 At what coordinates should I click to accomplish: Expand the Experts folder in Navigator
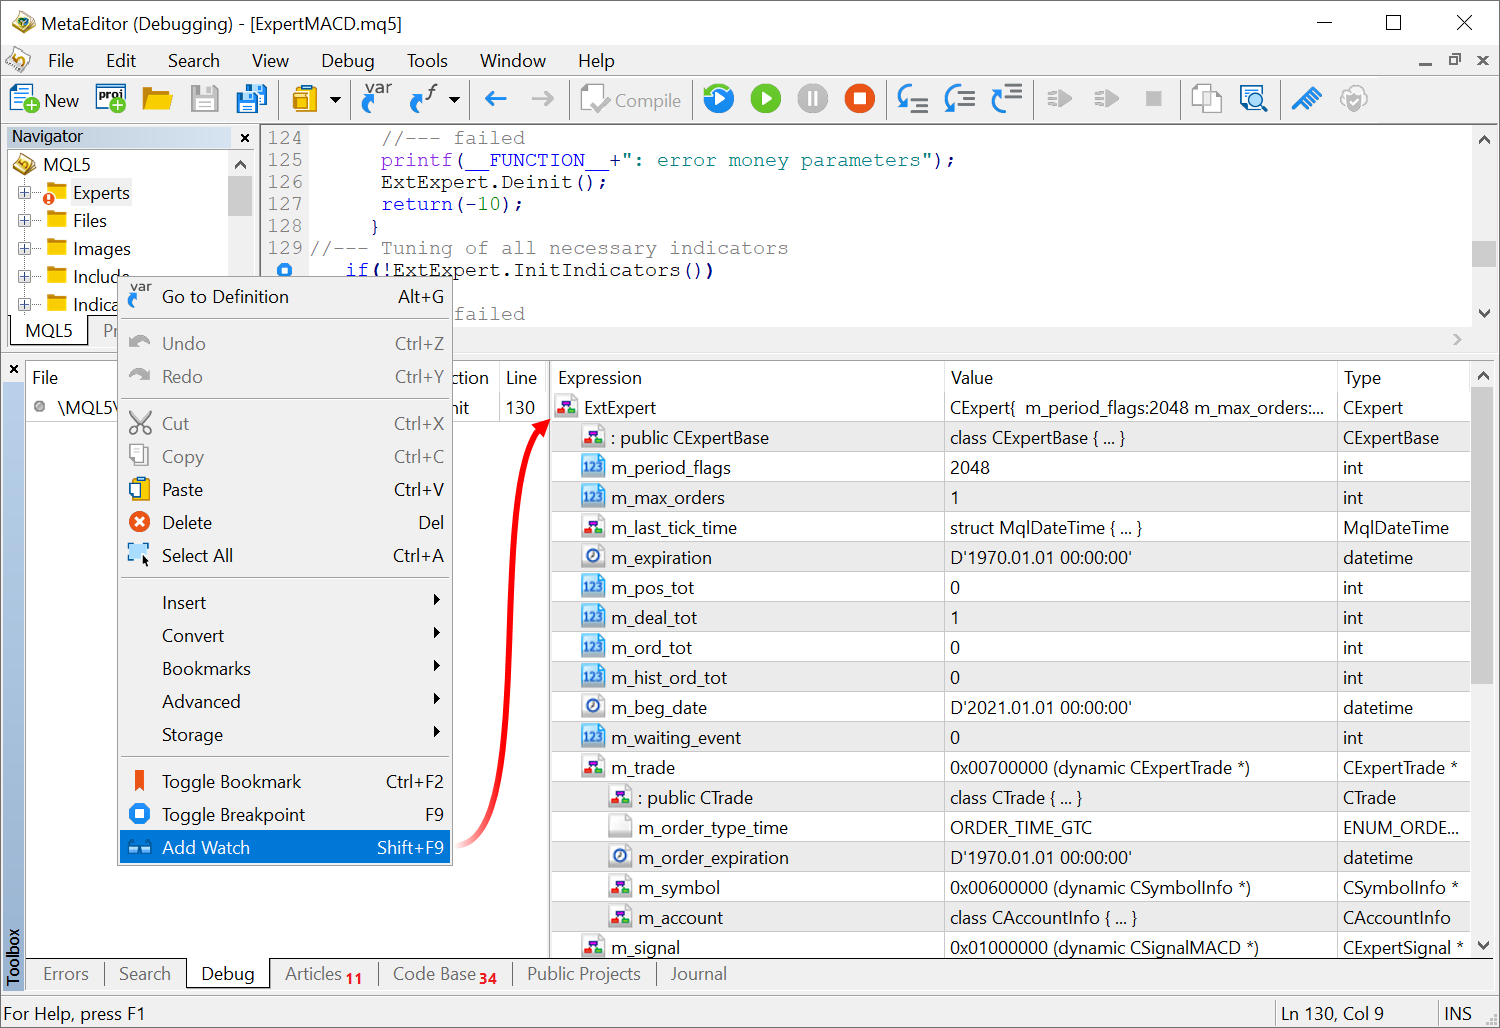(24, 193)
